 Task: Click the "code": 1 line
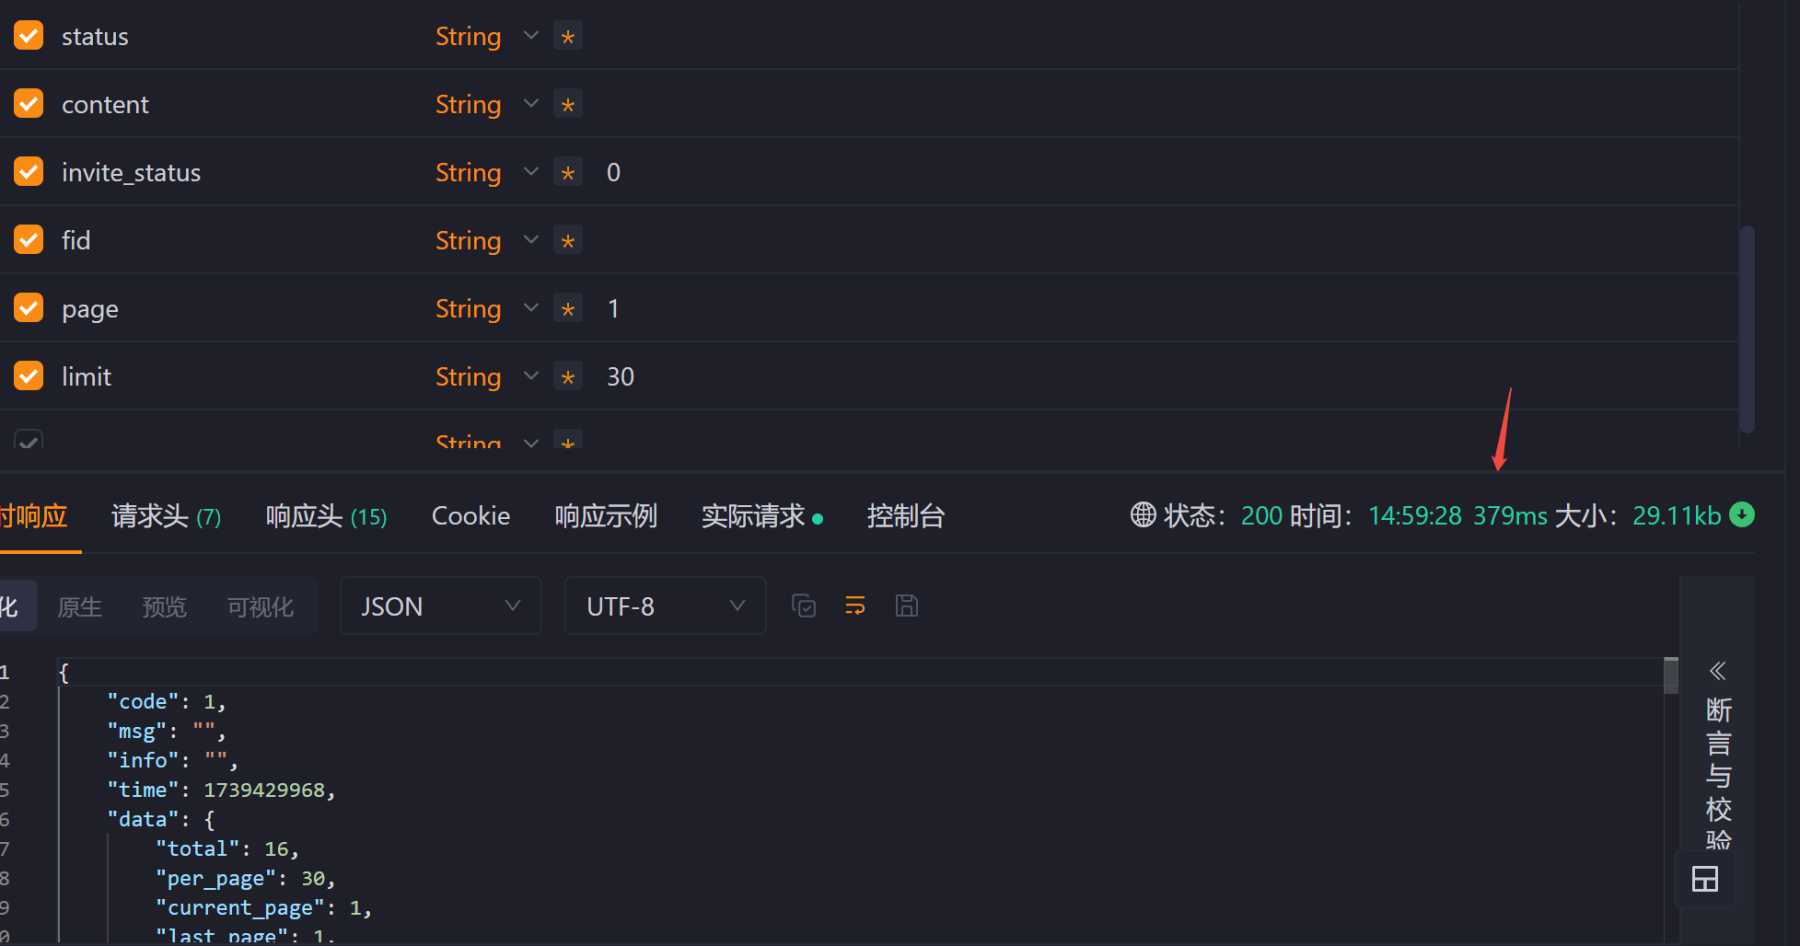click(167, 702)
